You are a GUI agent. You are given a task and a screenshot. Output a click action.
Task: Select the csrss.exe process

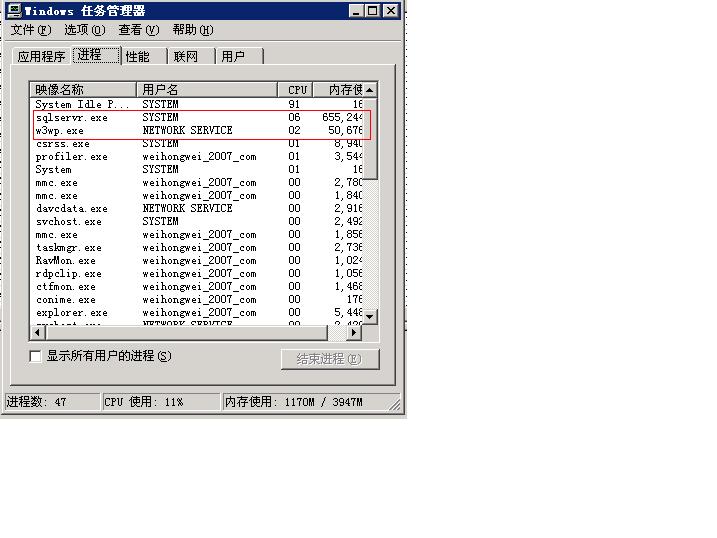click(x=197, y=144)
